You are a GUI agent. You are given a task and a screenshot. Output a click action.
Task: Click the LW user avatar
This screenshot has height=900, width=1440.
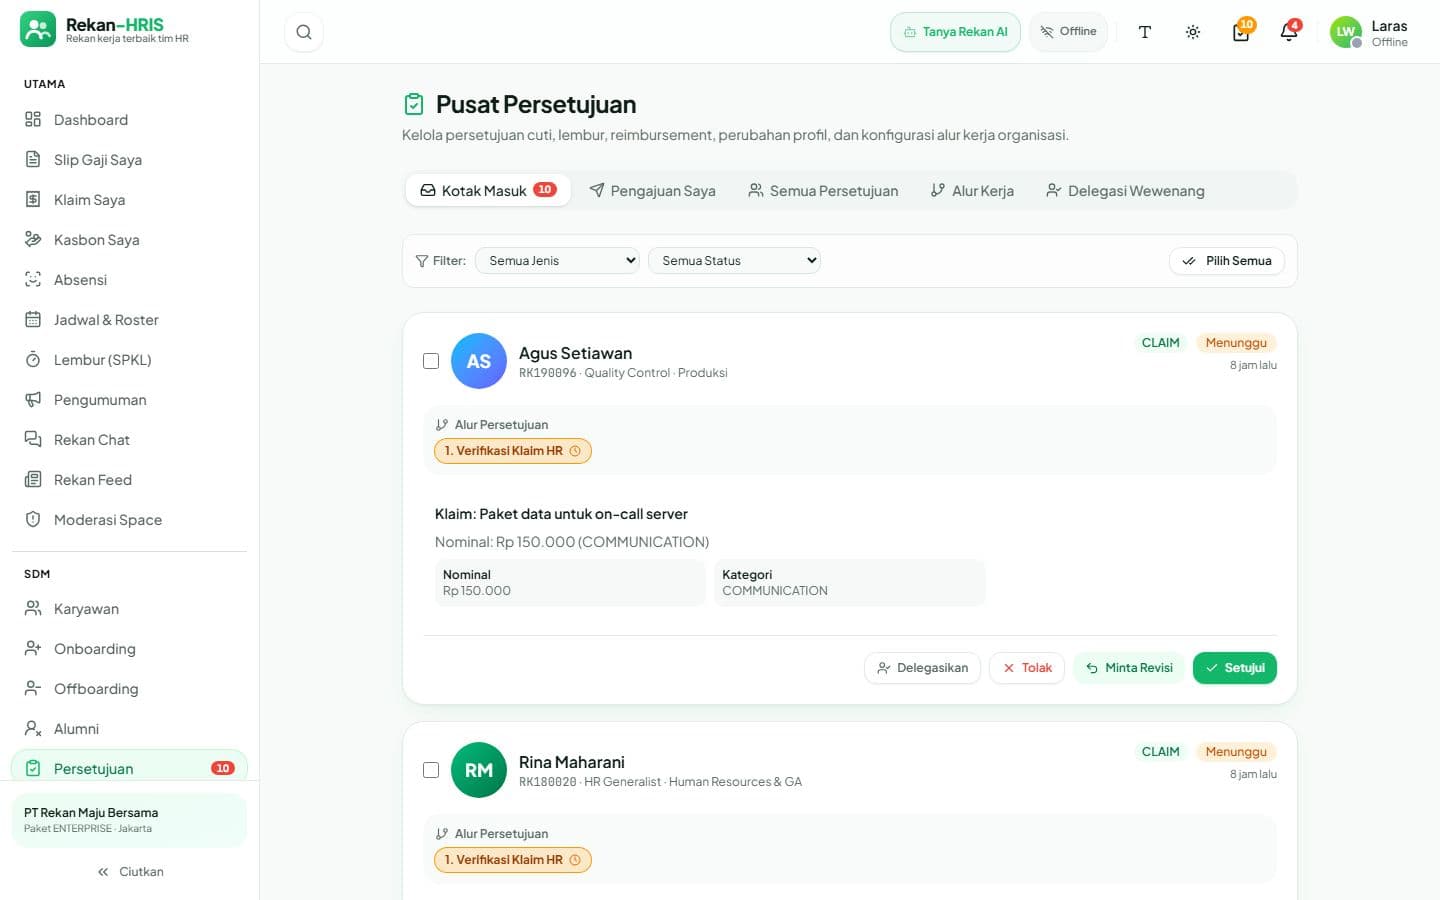pyautogui.click(x=1346, y=32)
